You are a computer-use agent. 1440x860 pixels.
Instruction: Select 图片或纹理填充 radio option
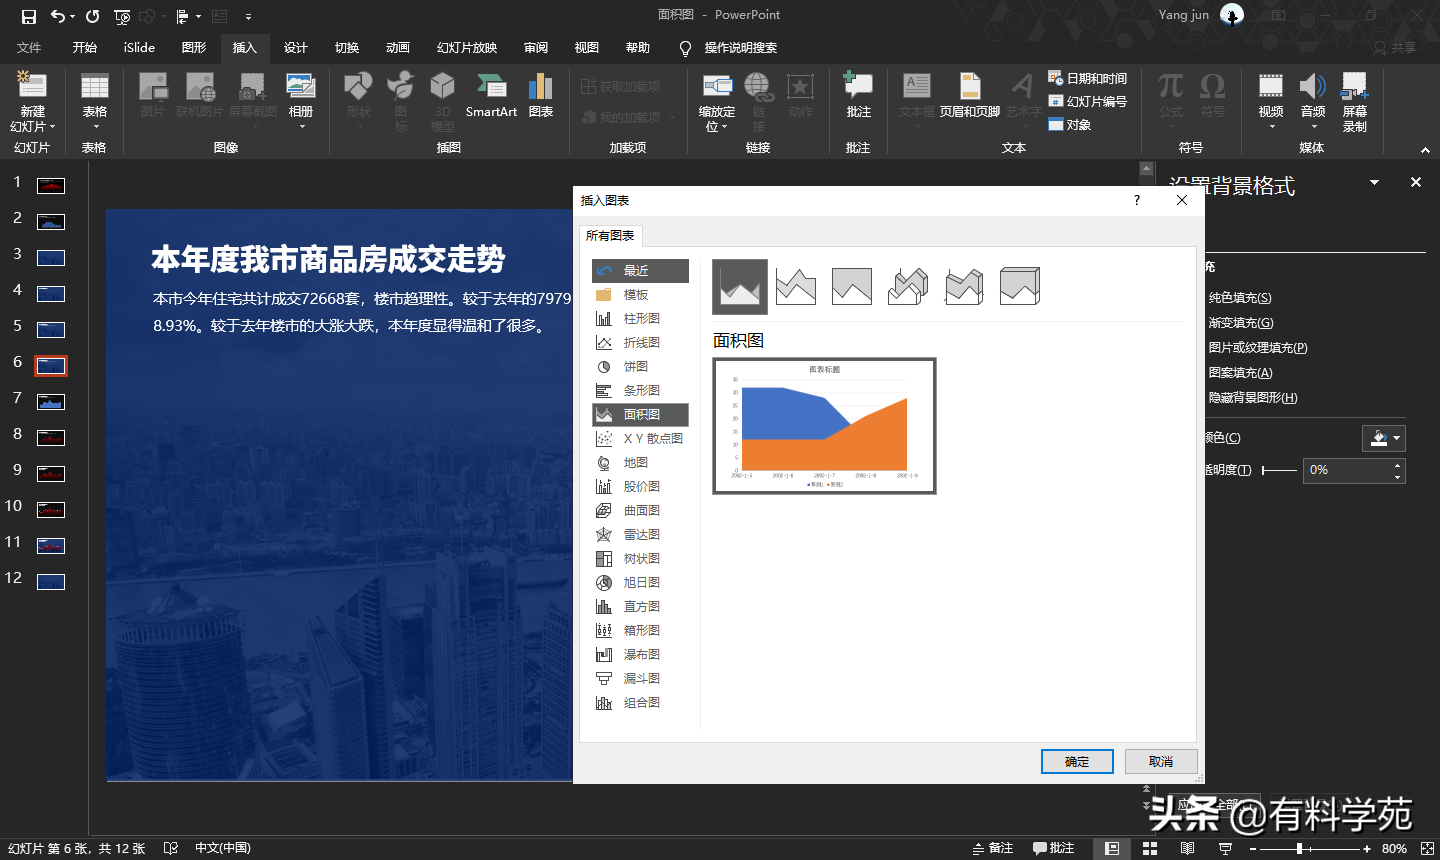click(x=1257, y=348)
